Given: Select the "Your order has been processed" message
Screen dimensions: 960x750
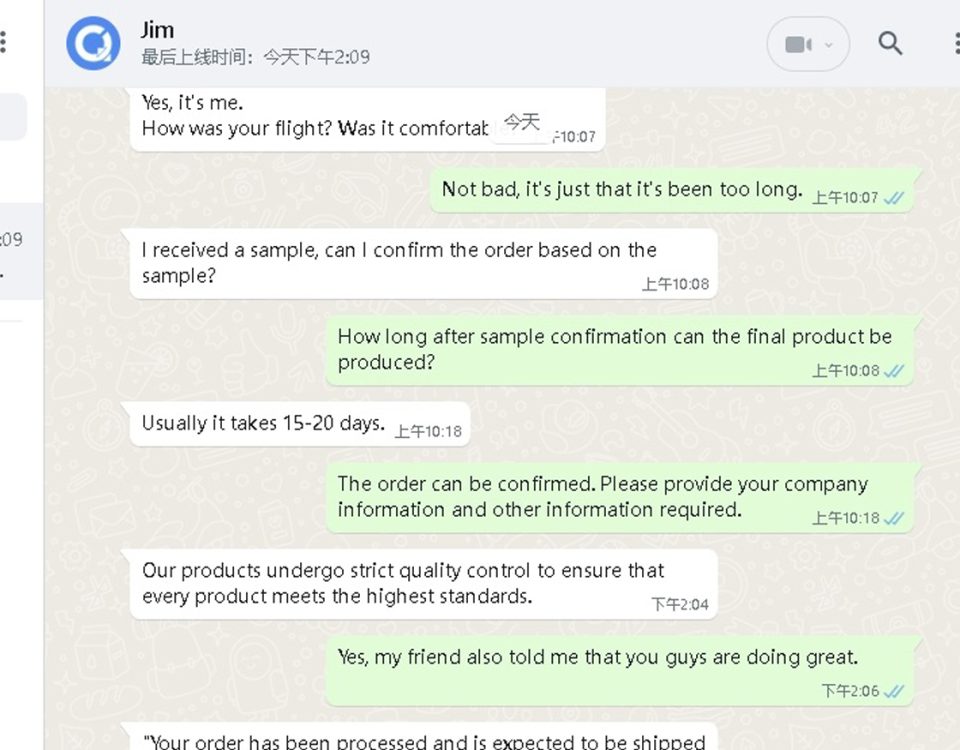Looking at the screenshot, I should click(x=423, y=737).
